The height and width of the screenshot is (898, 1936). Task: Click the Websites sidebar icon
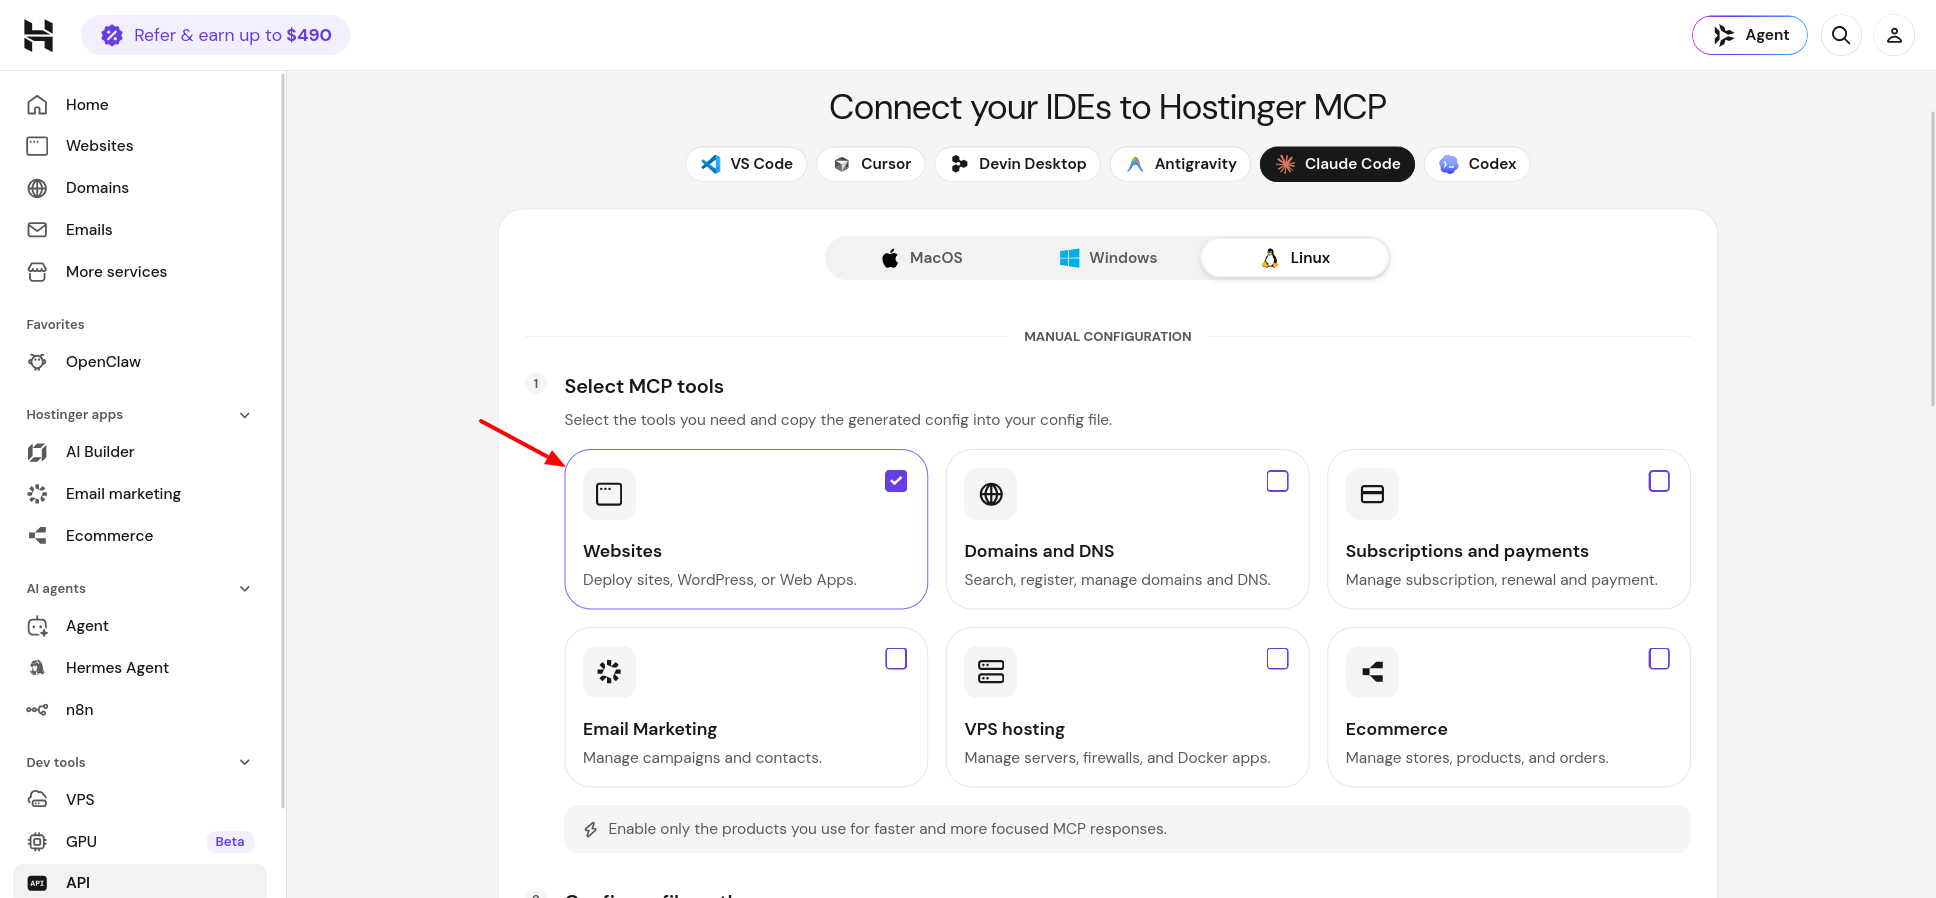[x=37, y=146]
